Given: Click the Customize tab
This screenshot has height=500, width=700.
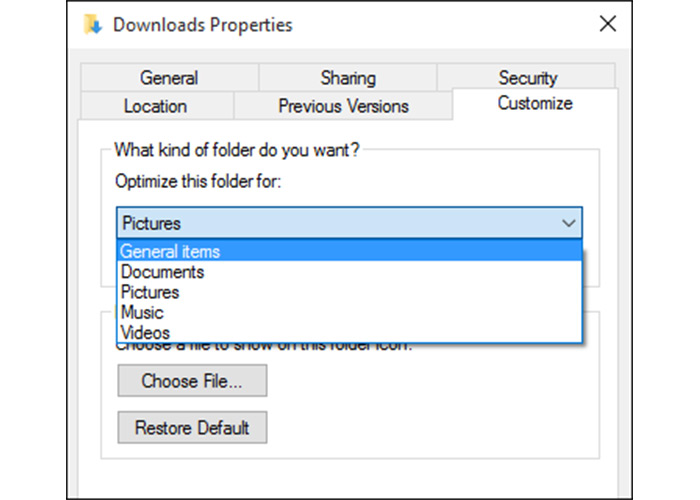Looking at the screenshot, I should click(535, 104).
